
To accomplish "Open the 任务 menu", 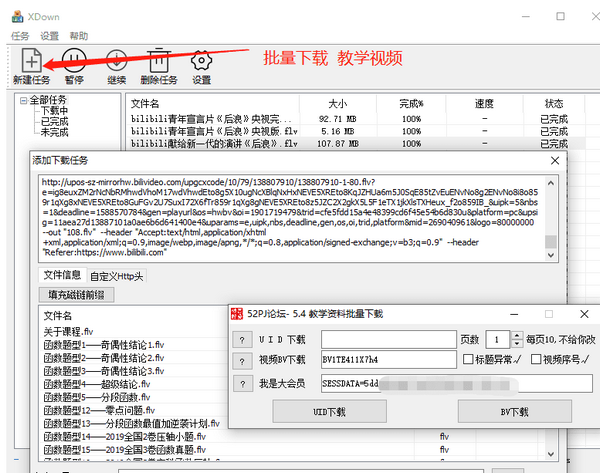I will tap(20, 35).
